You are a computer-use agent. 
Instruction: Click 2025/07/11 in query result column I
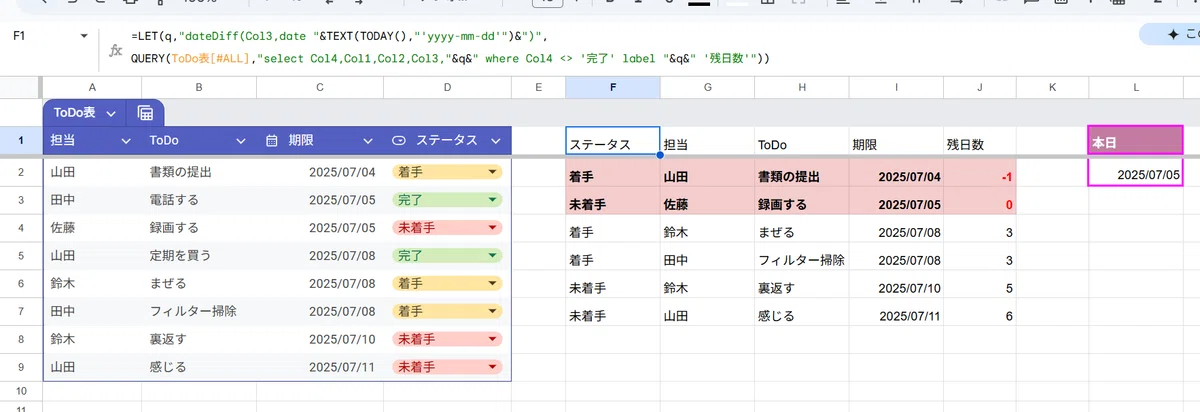coord(911,316)
